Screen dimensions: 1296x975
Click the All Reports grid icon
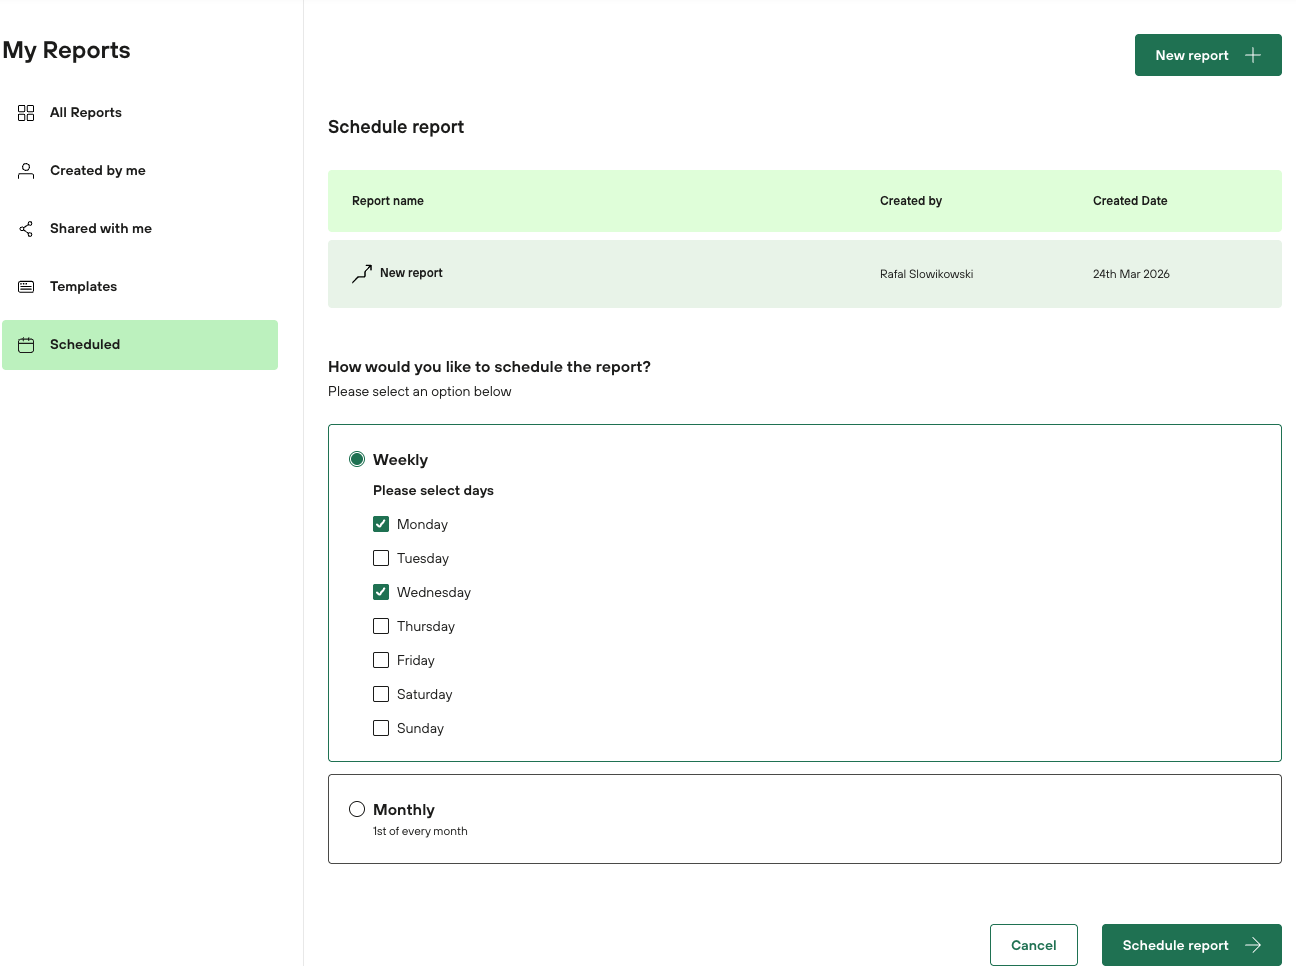click(x=26, y=113)
